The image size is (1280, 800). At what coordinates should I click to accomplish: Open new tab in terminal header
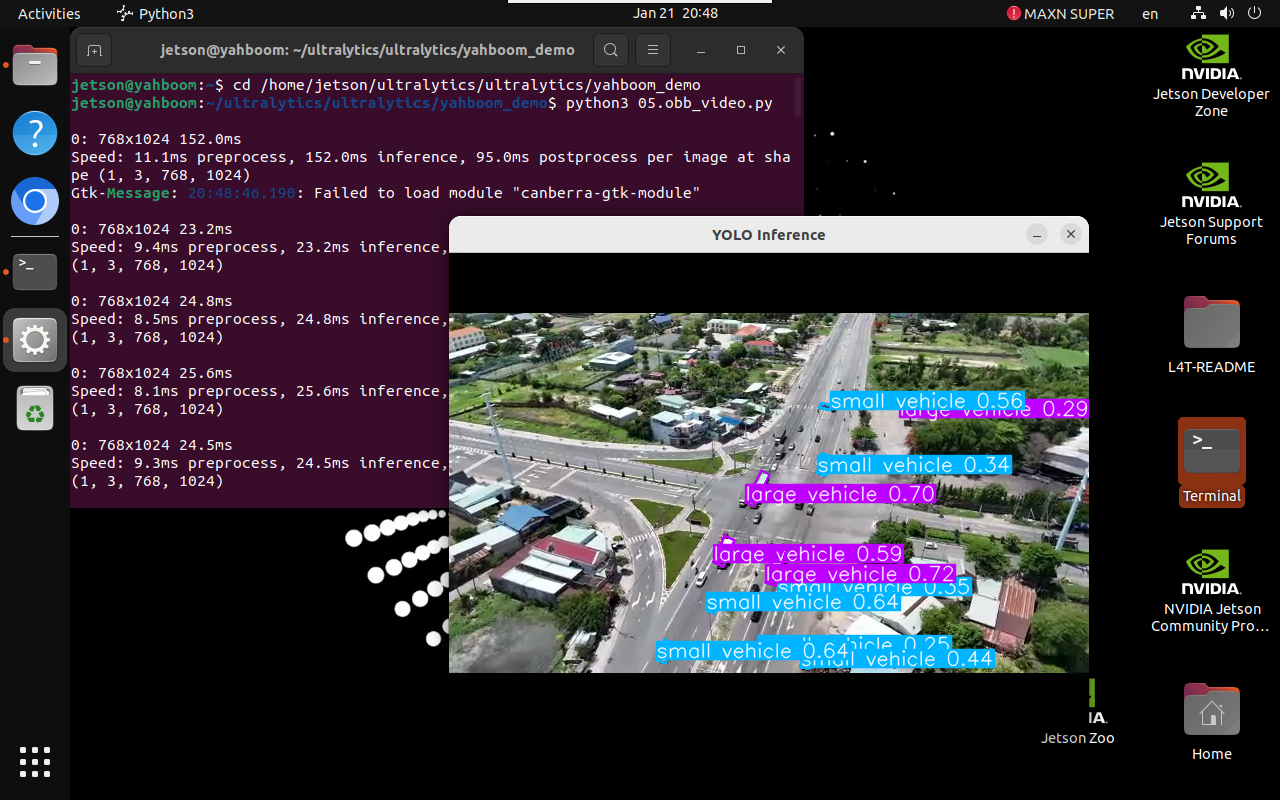point(93,50)
